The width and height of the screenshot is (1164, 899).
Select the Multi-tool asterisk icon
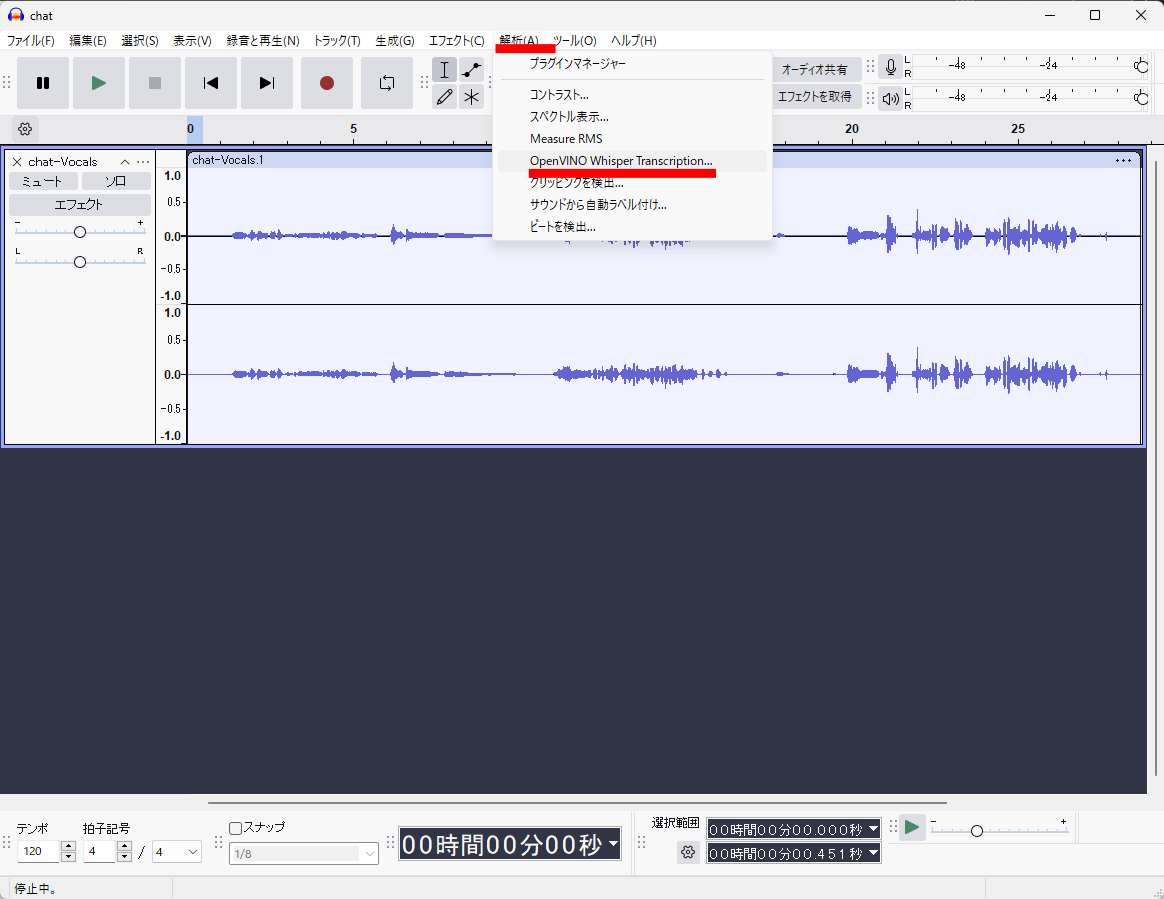point(471,97)
